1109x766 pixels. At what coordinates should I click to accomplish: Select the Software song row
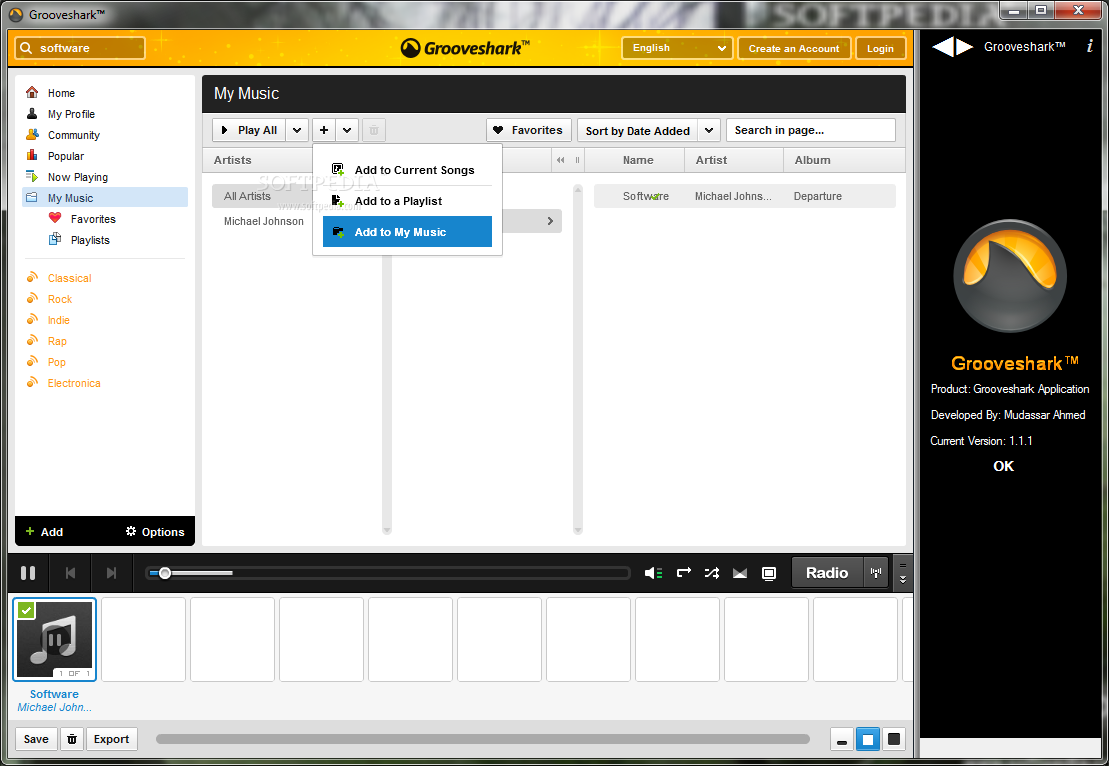745,196
